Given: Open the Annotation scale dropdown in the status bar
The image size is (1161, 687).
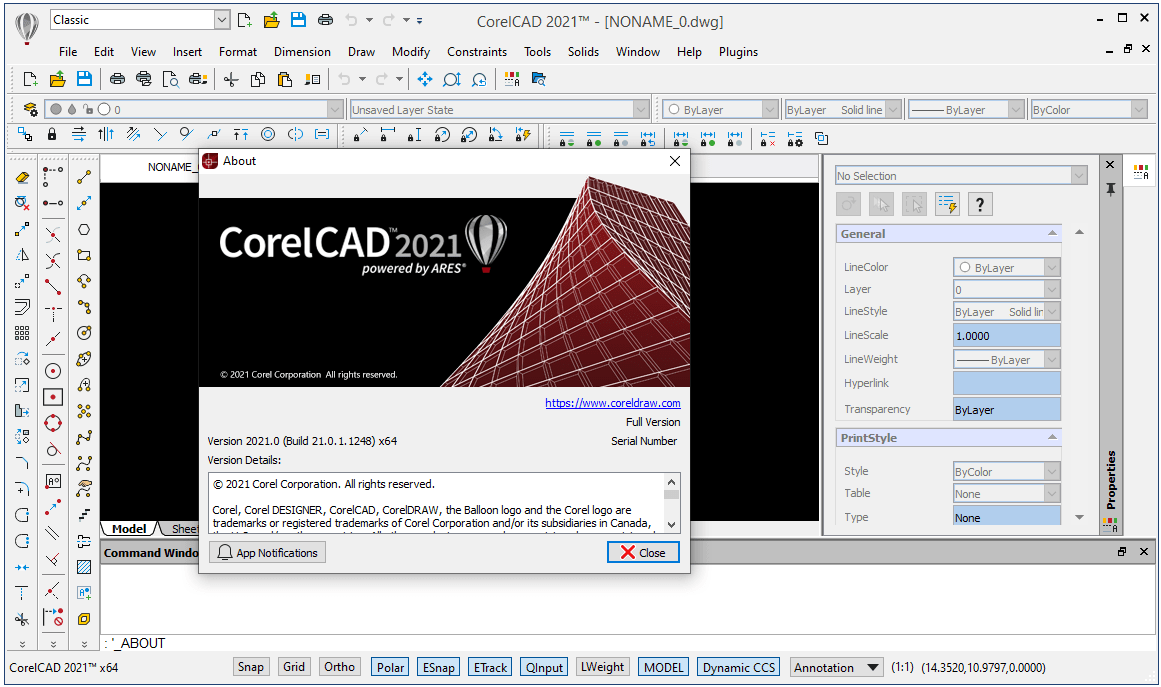Looking at the screenshot, I should 872,667.
